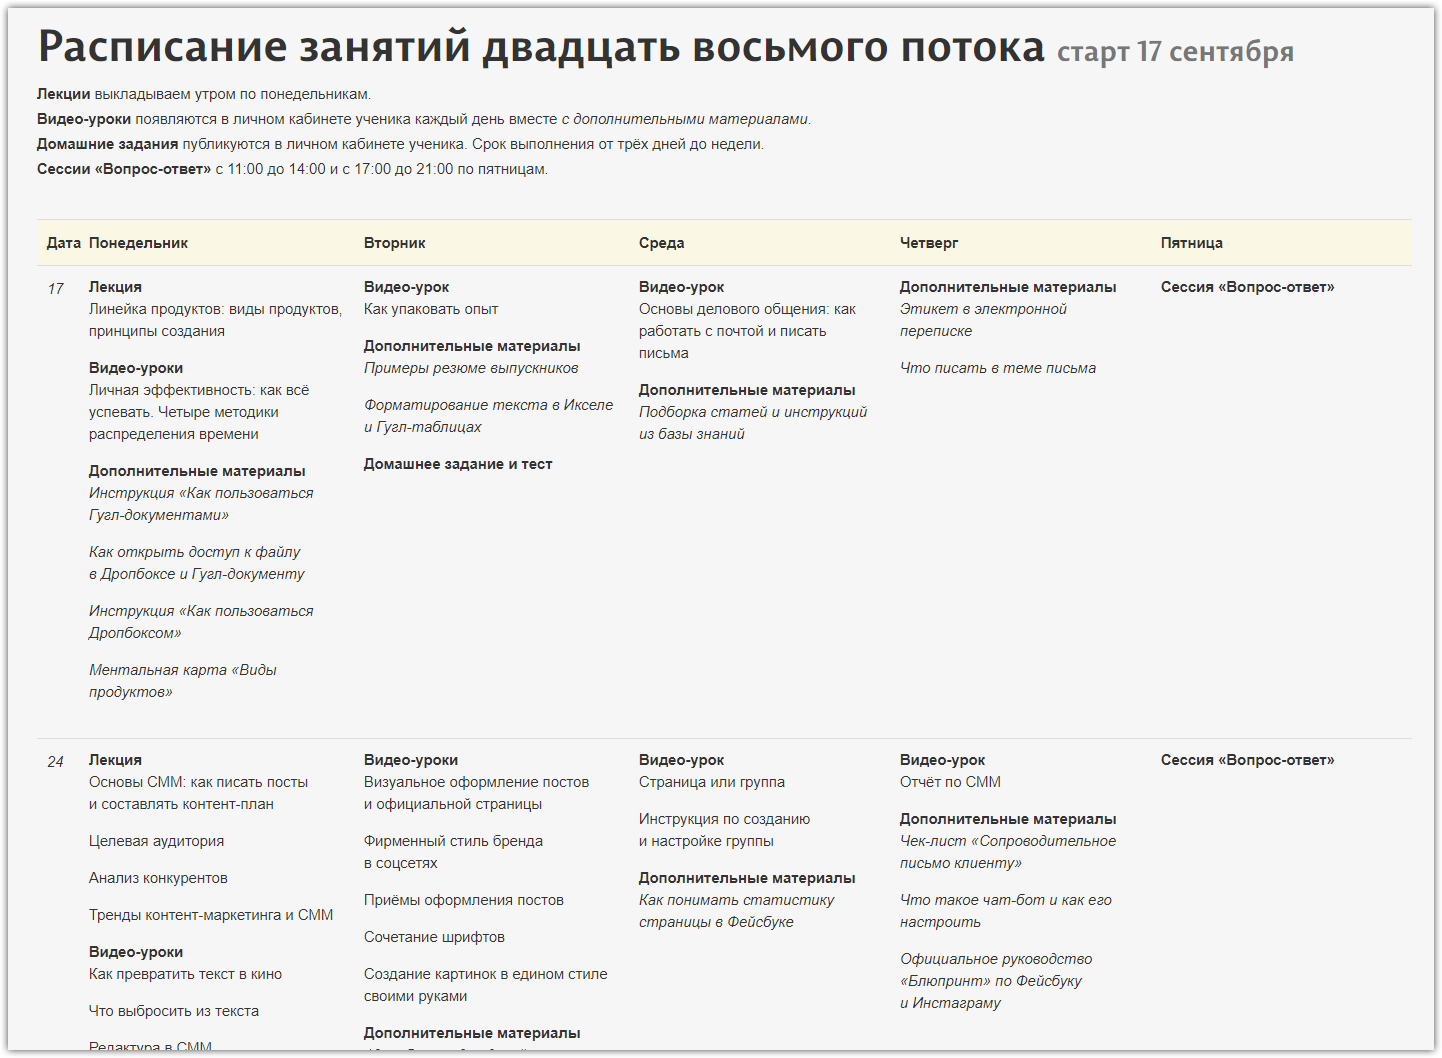Screen dimensions: 1442x1058
Task: Open the official «Блюпринт» guide link
Action: 995,960
